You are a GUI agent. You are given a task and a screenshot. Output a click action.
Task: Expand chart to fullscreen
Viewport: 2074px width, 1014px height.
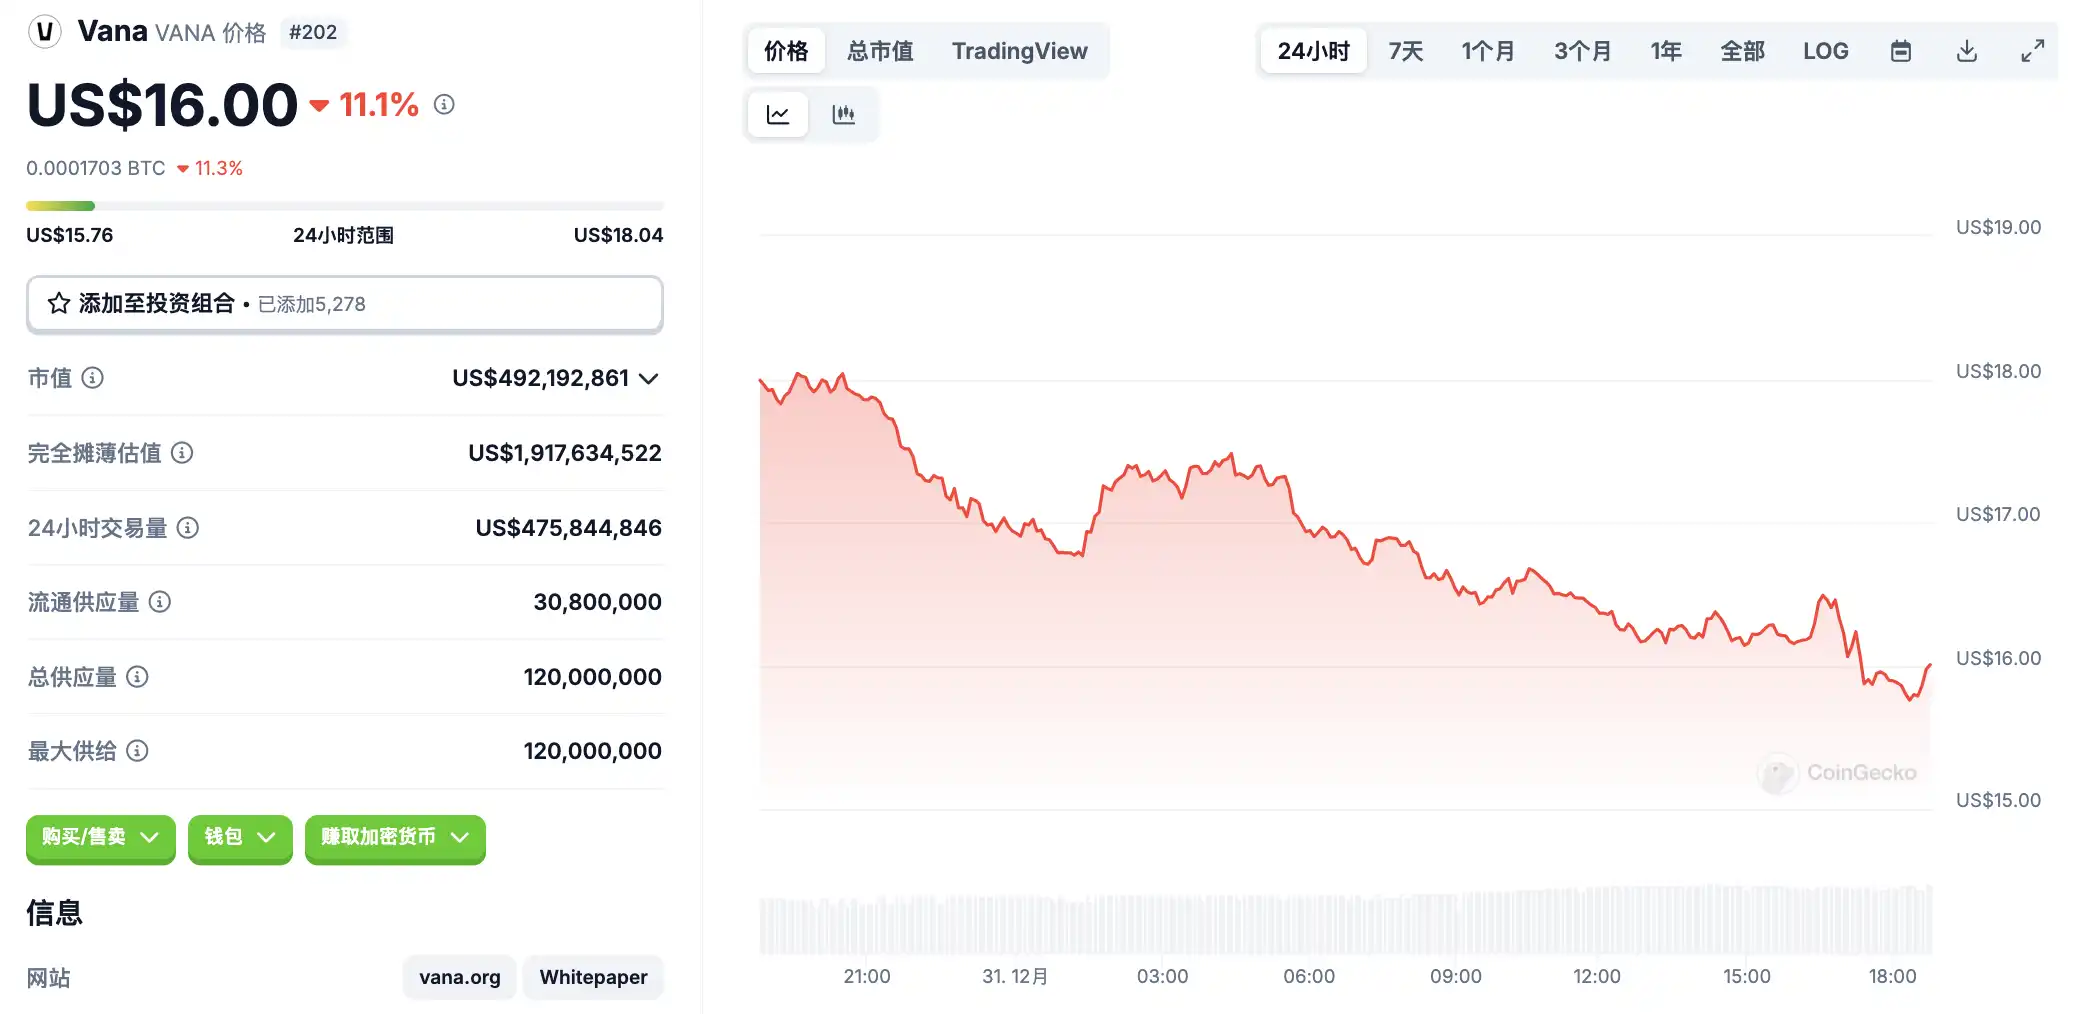pyautogui.click(x=2032, y=51)
